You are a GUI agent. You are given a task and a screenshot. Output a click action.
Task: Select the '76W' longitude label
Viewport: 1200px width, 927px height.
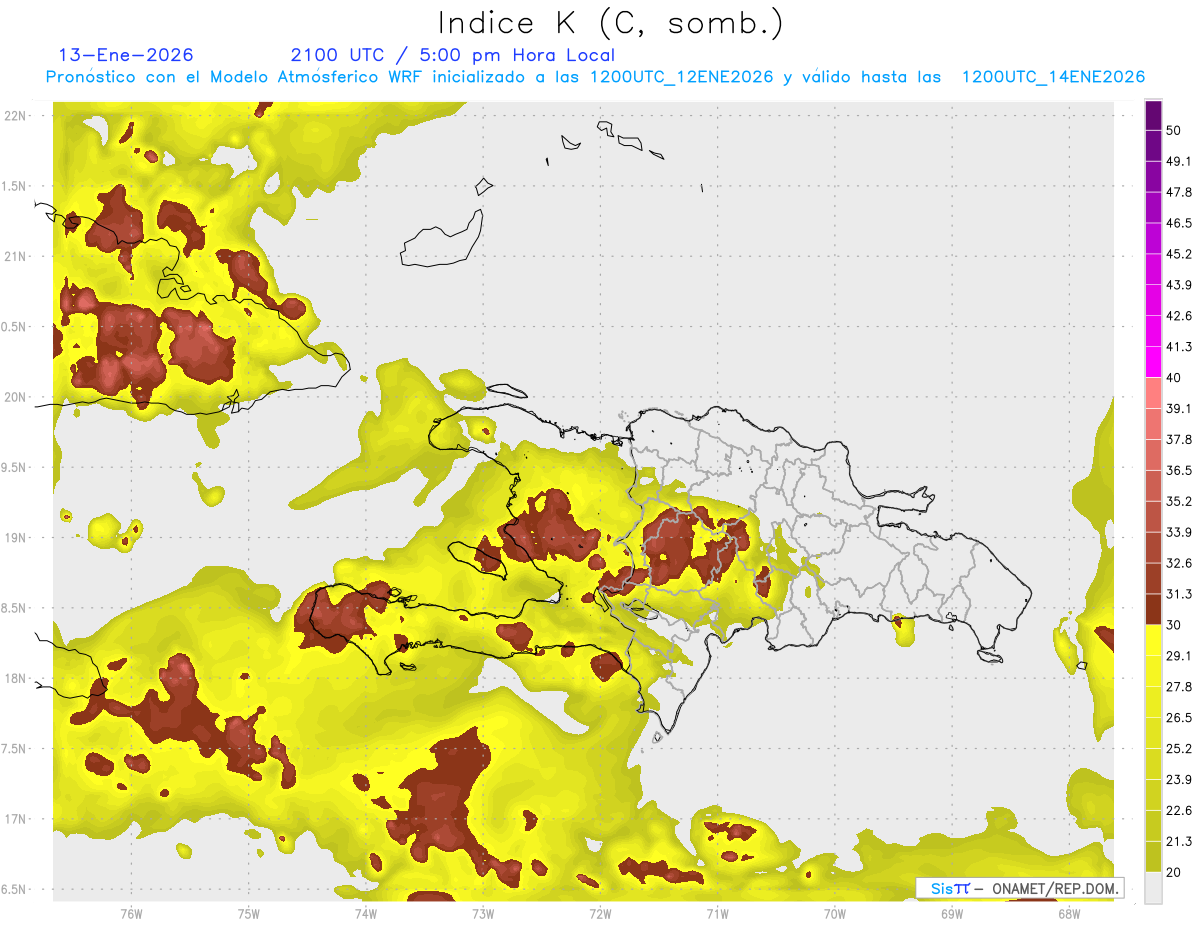click(x=131, y=914)
